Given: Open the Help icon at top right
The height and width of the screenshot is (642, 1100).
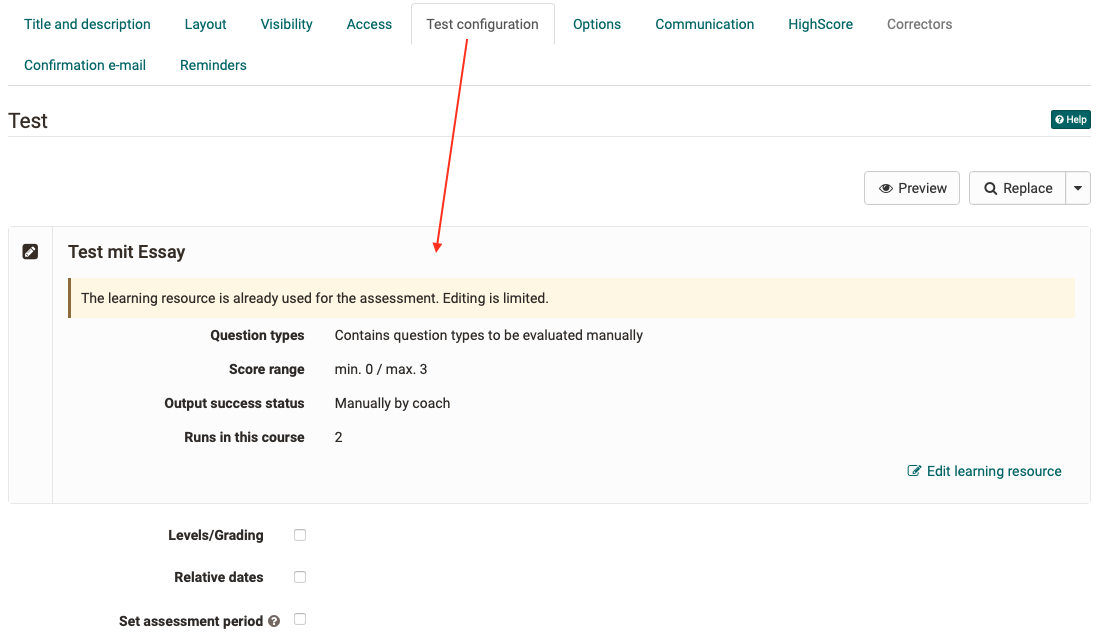Looking at the screenshot, I should click(1070, 119).
